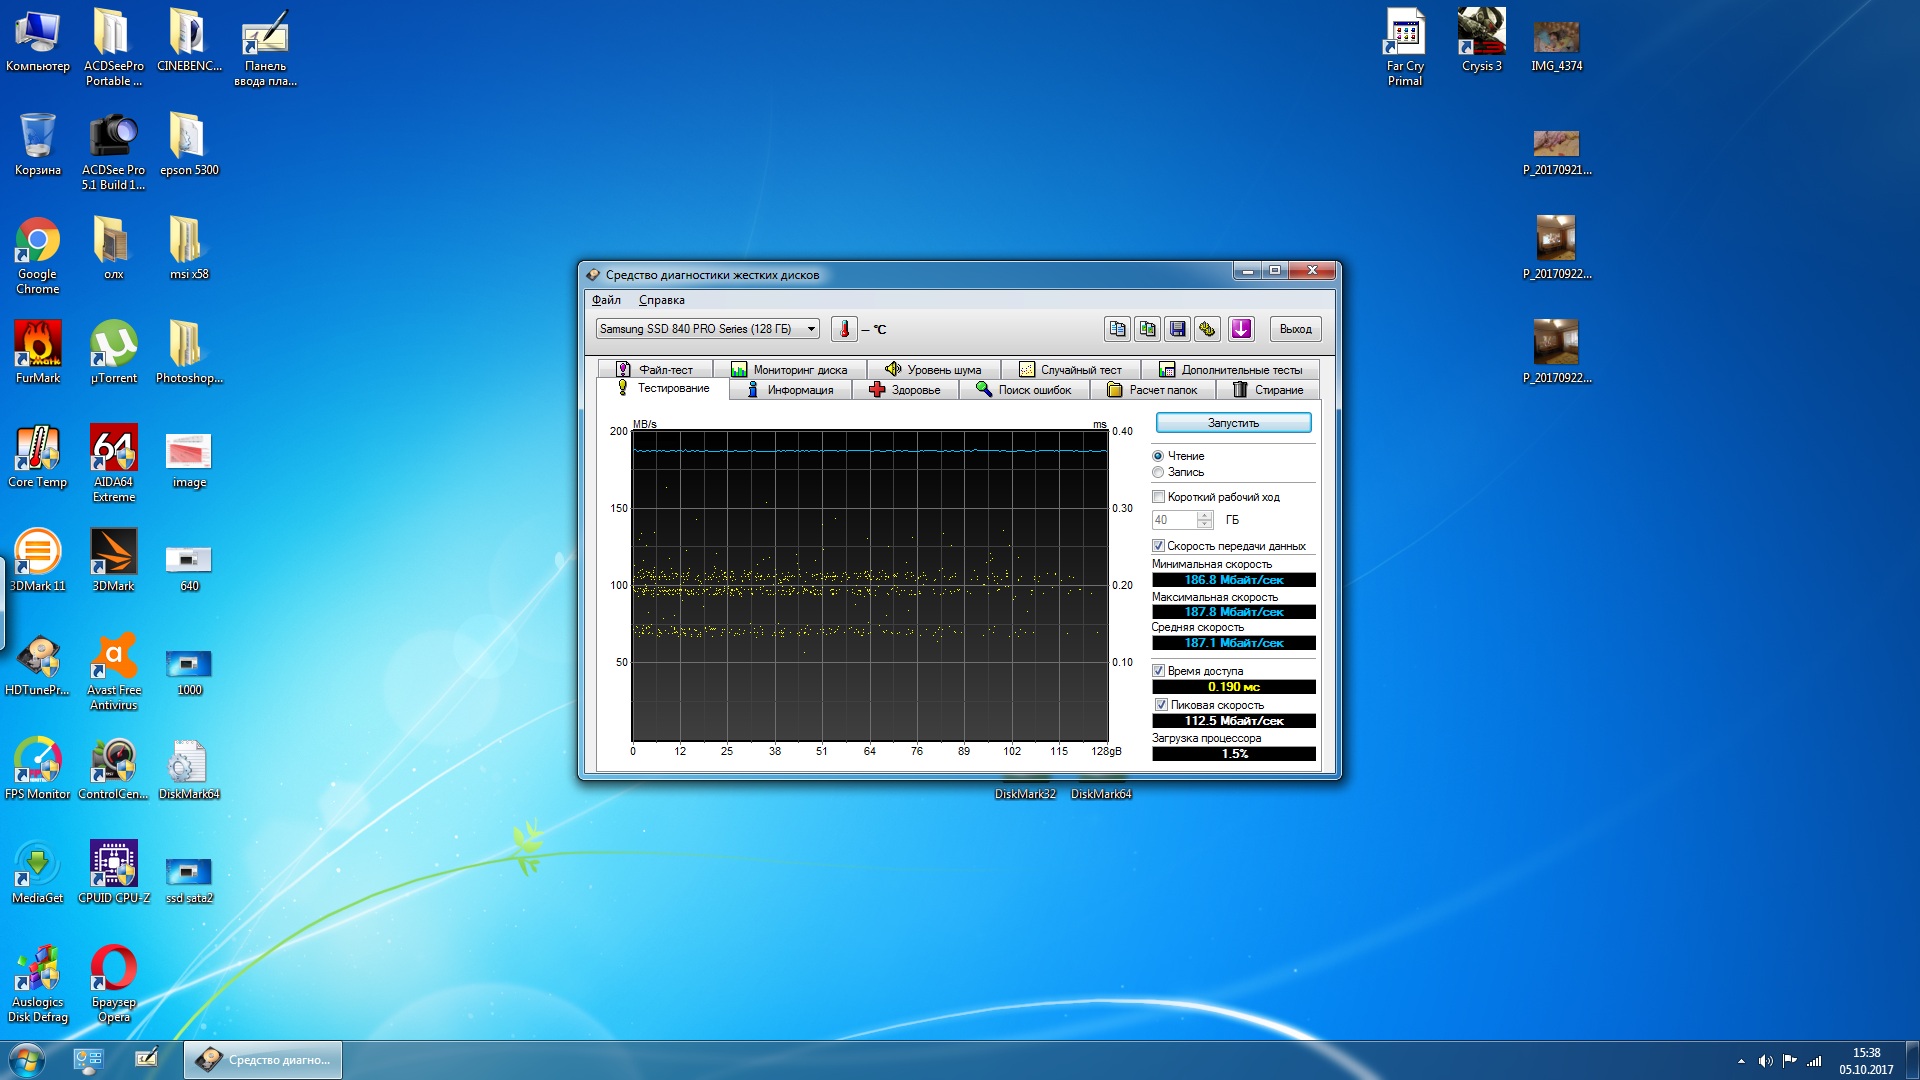1920x1080 pixels.
Task: Select the Запись radio button
Action: 1158,472
